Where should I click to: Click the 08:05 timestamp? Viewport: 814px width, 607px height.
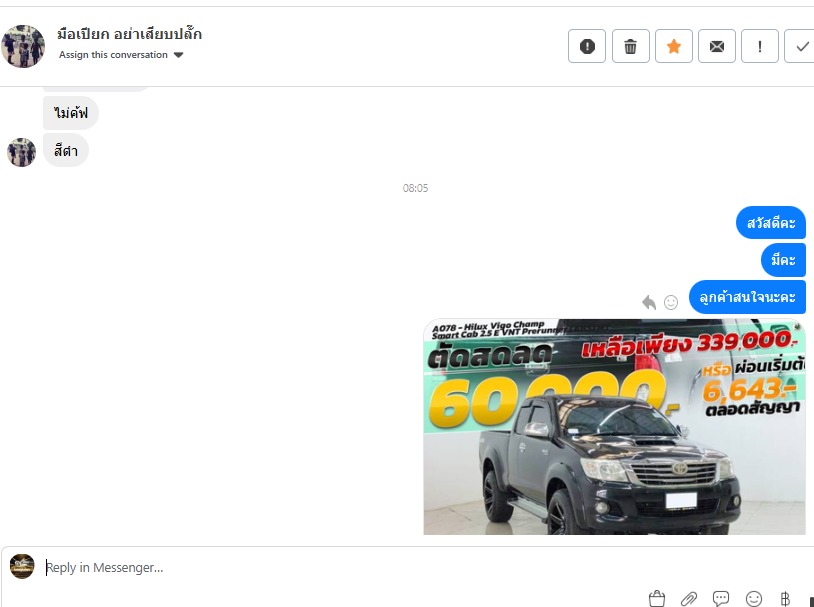click(x=415, y=188)
